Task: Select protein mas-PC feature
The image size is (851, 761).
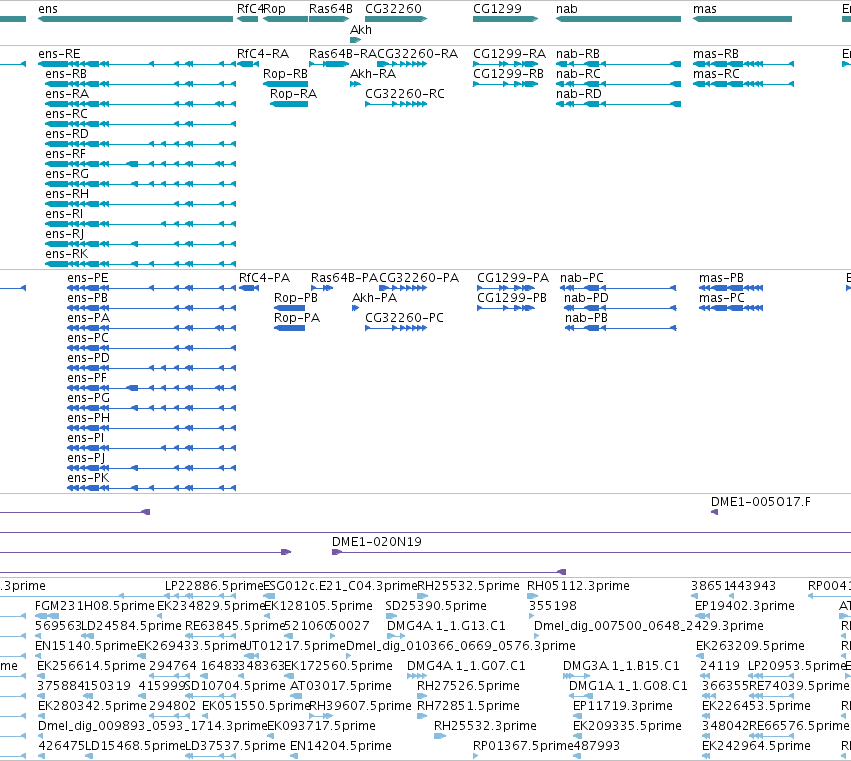Action: click(x=731, y=308)
